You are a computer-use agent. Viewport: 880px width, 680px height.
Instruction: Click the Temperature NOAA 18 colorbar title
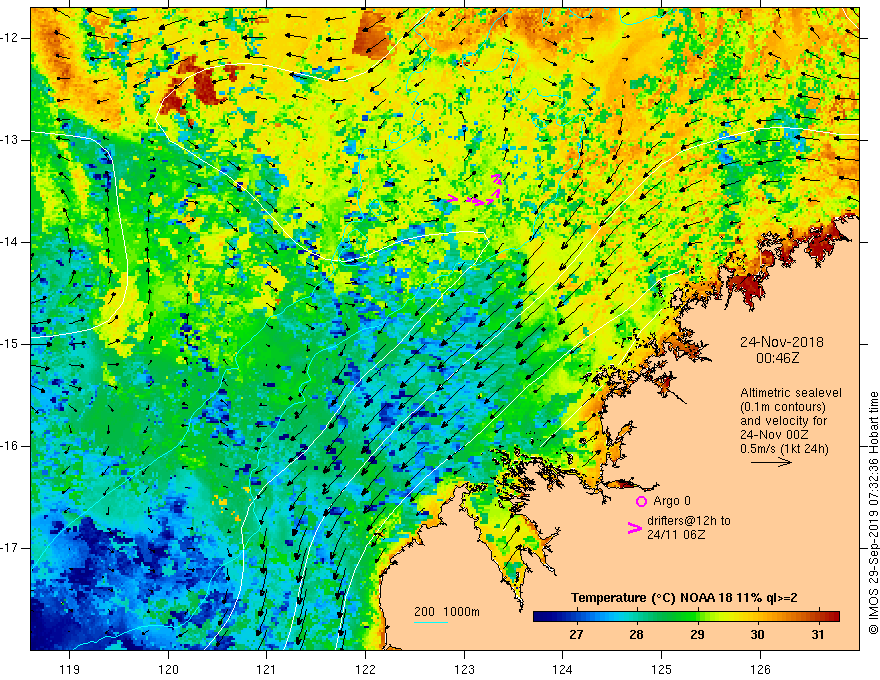(684, 598)
